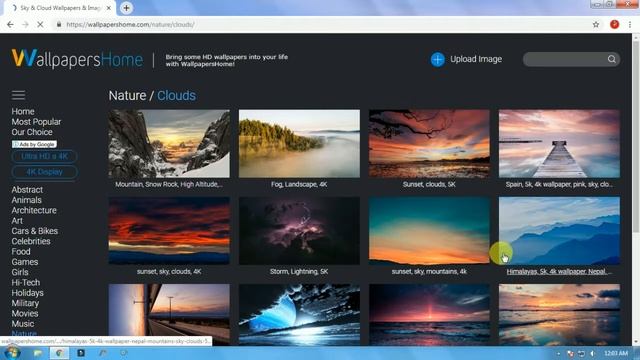Close the Sky & Cloud Wallpapers tab
The width and height of the screenshot is (640, 360).
[x=109, y=8]
